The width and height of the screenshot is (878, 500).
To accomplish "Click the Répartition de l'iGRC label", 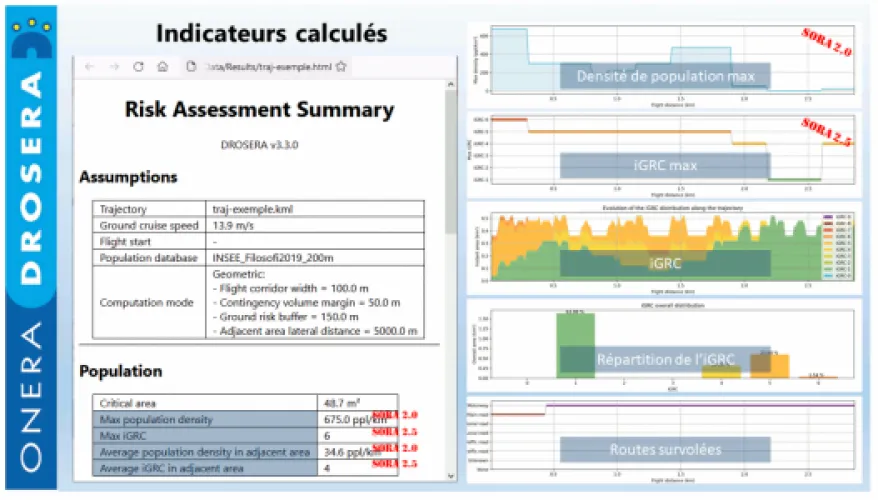I will pyautogui.click(x=665, y=359).
